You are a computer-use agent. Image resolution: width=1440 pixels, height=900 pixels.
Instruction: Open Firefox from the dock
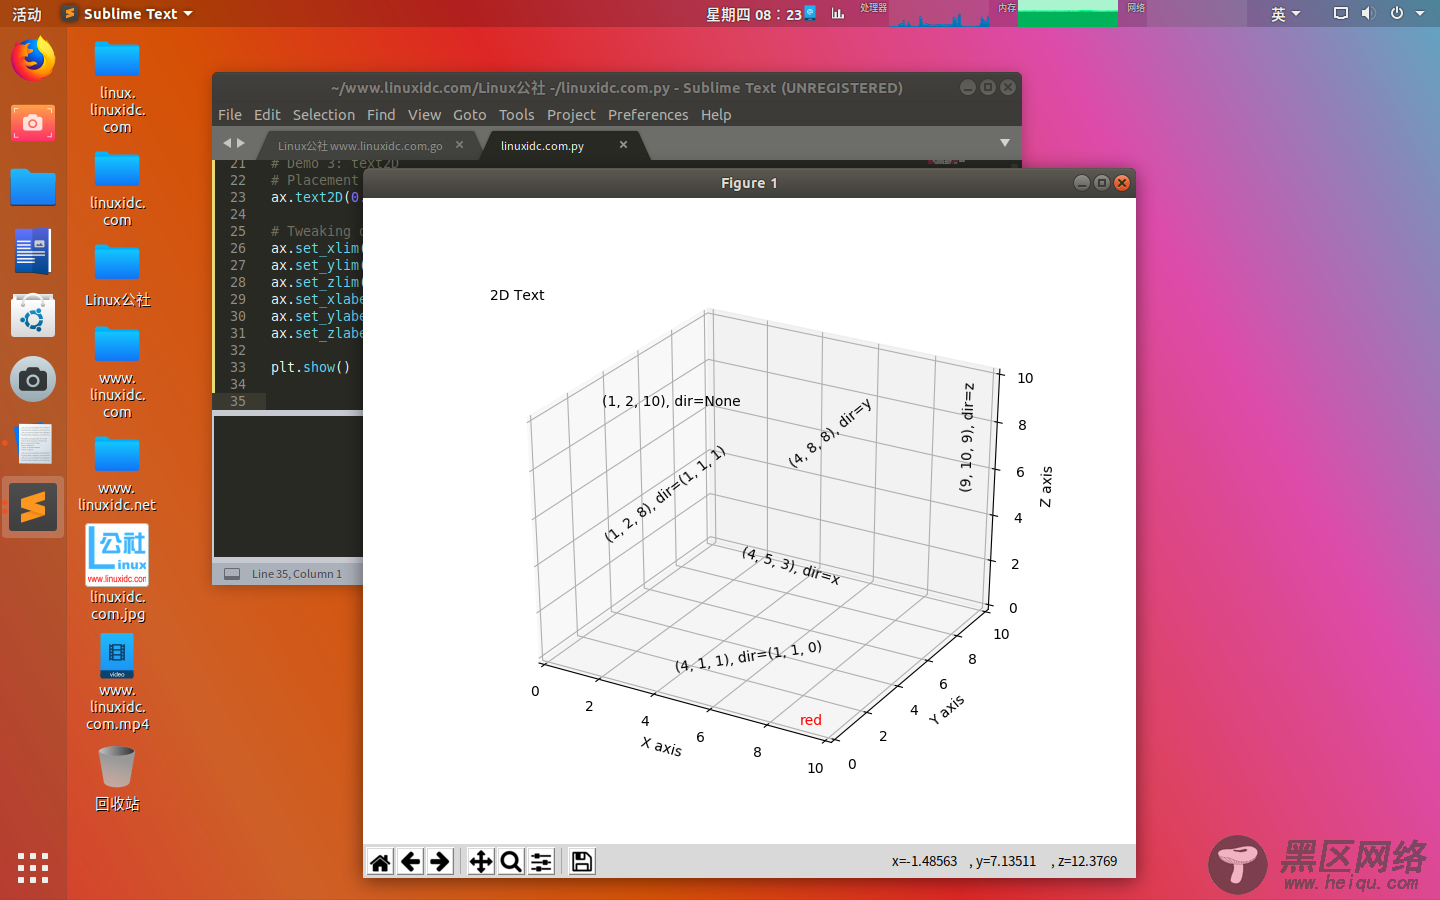[33, 59]
